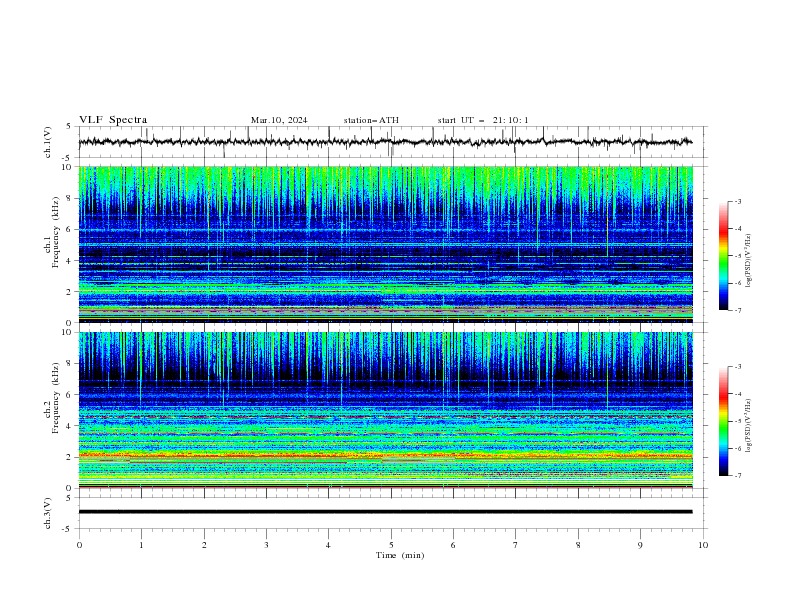Click the "ch.1(V)" waveform axis label
Screen dimensions: 792x612
48,142
